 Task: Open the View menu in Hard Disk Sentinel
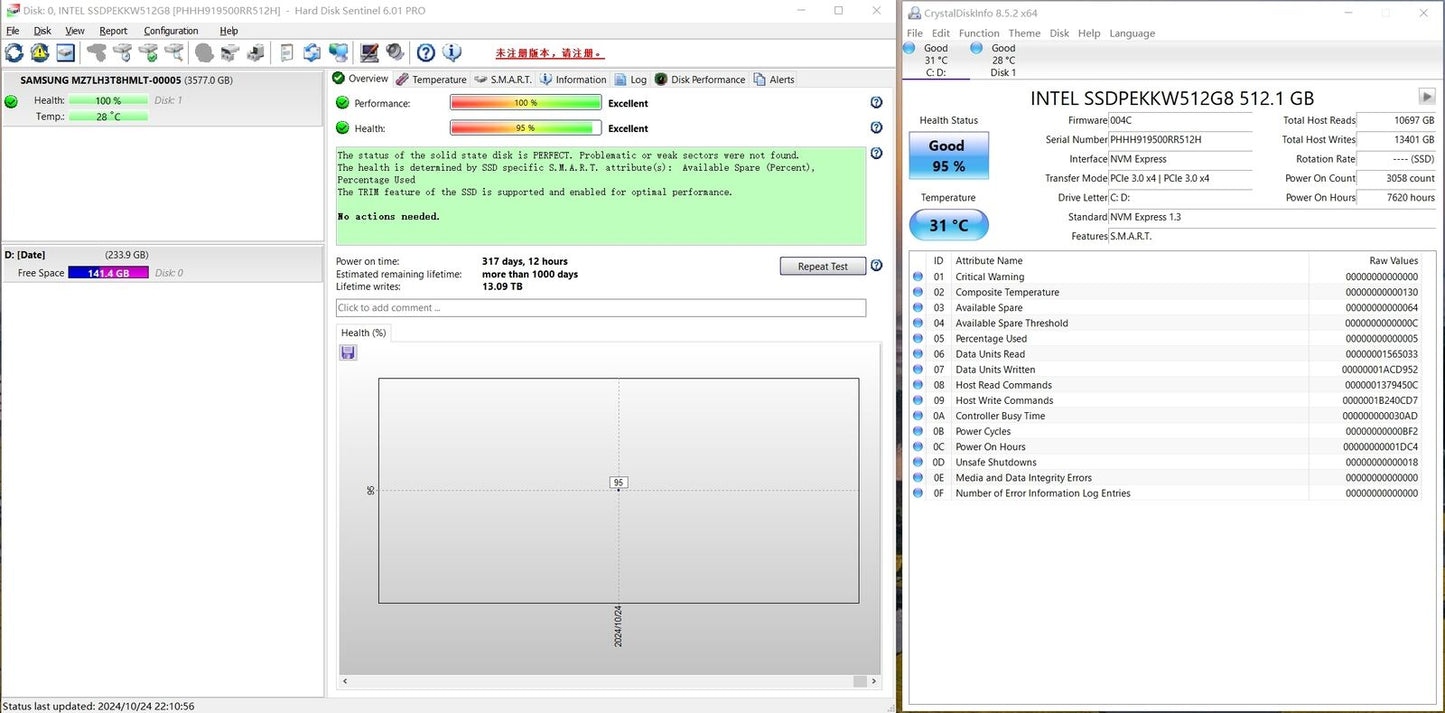click(x=75, y=31)
